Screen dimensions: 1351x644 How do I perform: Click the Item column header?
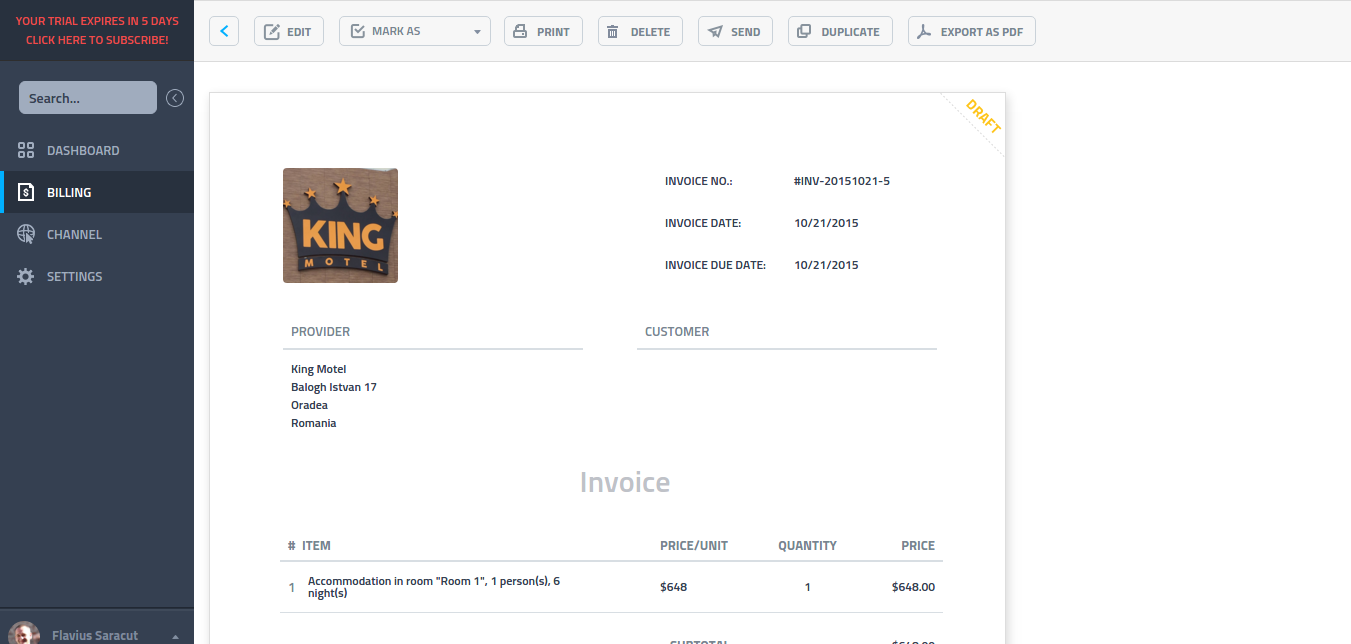coord(316,546)
